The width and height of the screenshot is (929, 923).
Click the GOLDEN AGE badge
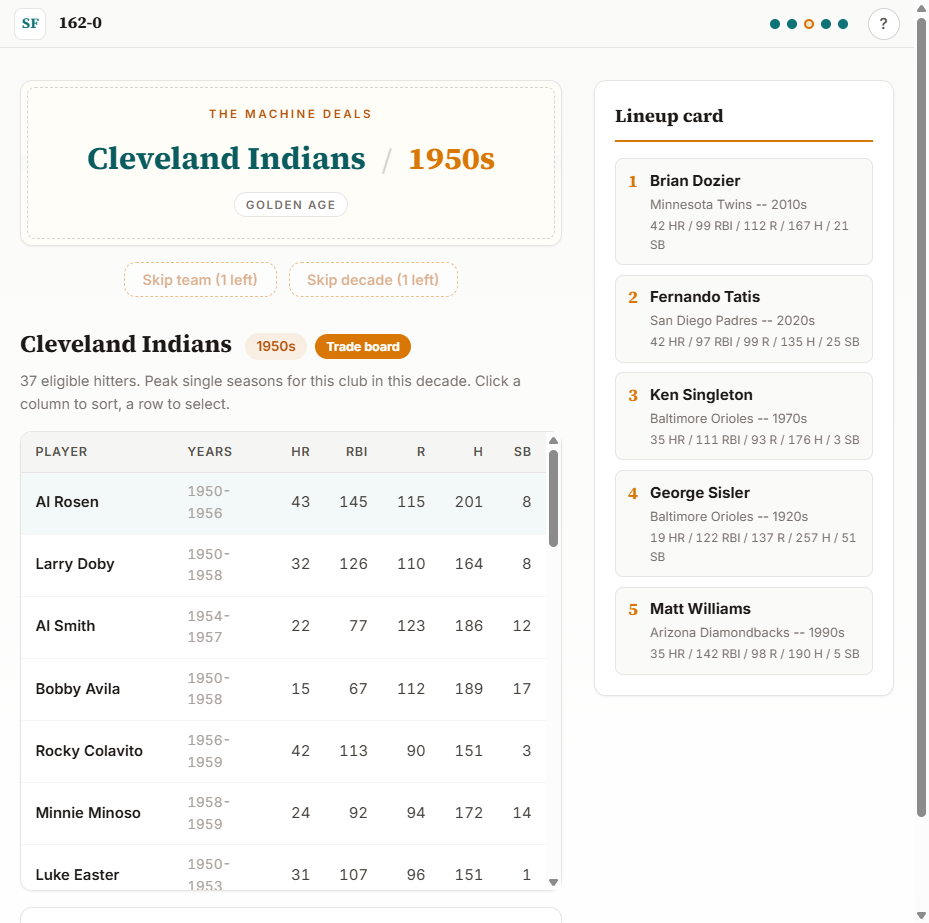[x=291, y=205]
